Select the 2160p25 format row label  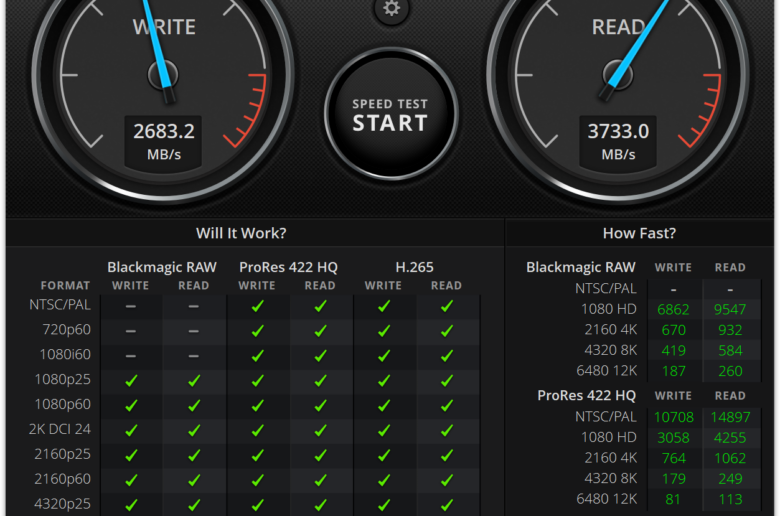(x=63, y=454)
